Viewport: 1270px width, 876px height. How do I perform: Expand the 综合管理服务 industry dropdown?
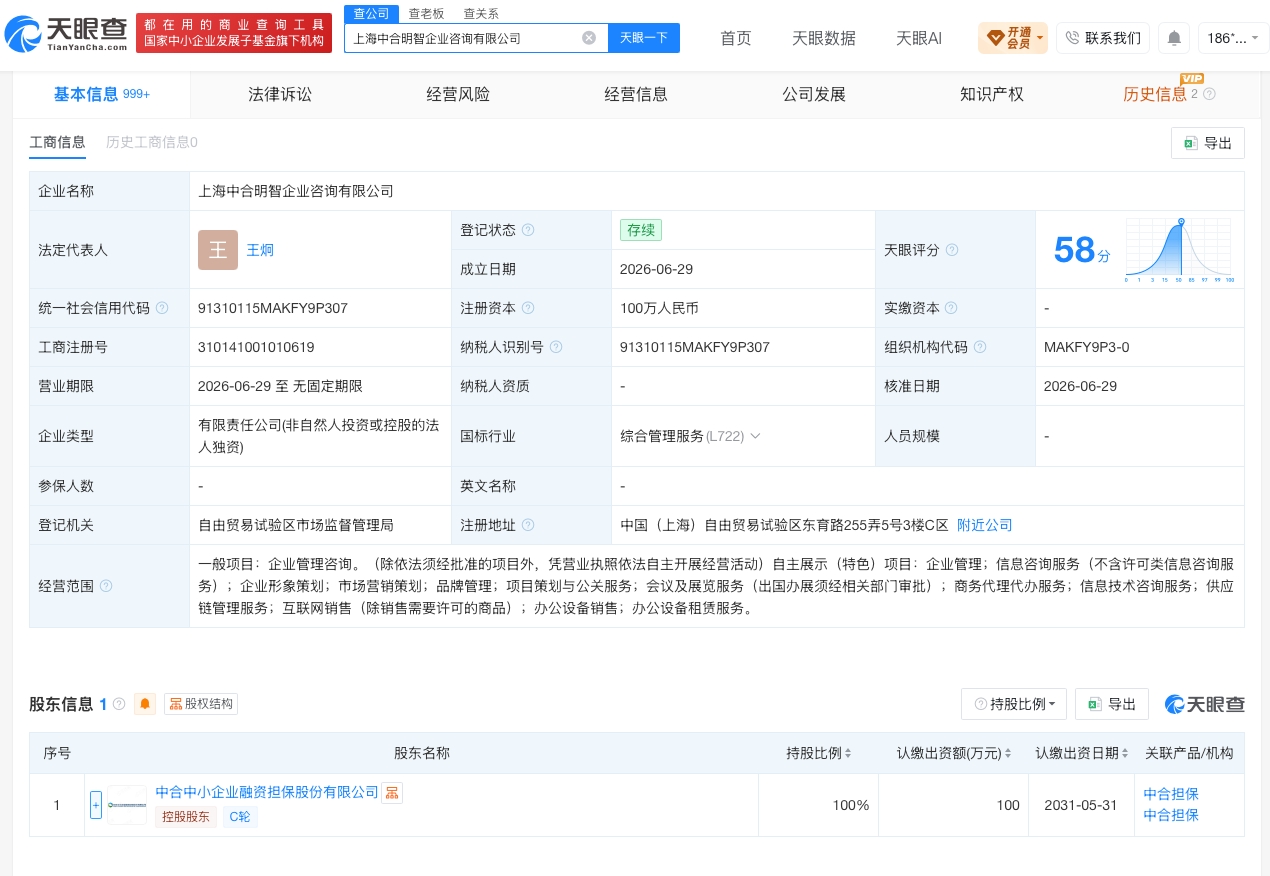755,436
